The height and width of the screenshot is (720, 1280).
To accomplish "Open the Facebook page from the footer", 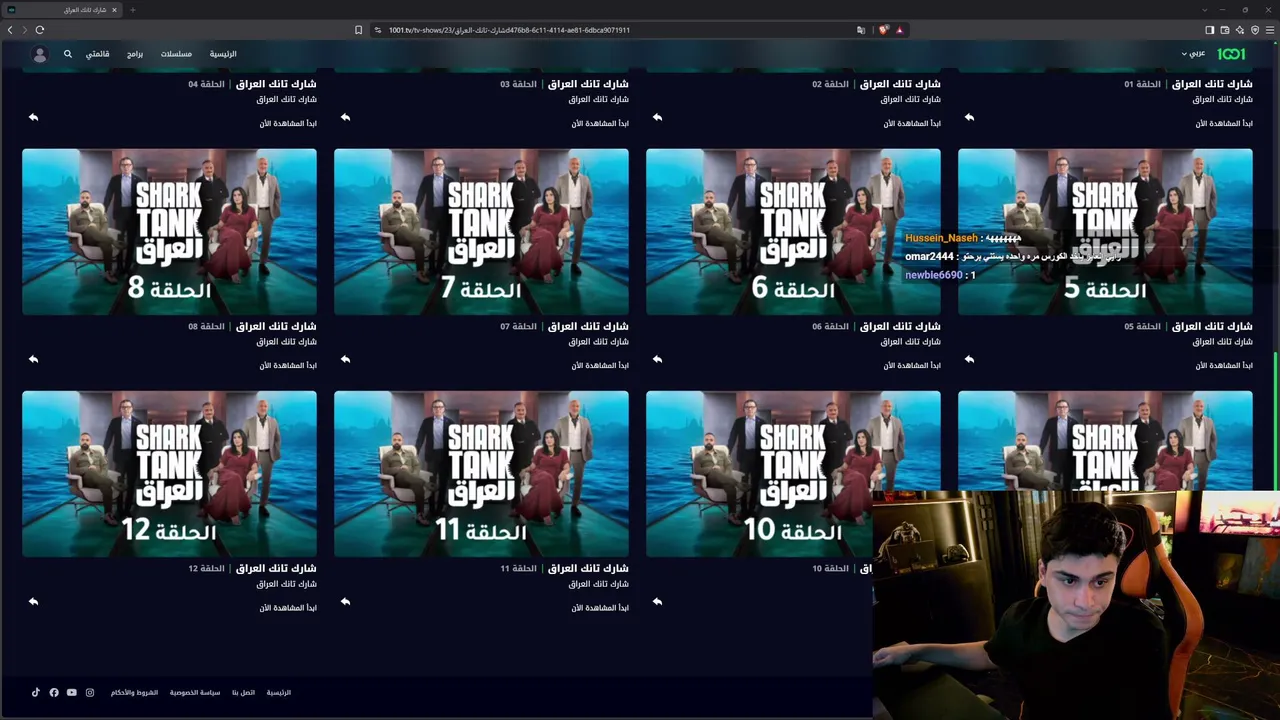I will pos(54,692).
